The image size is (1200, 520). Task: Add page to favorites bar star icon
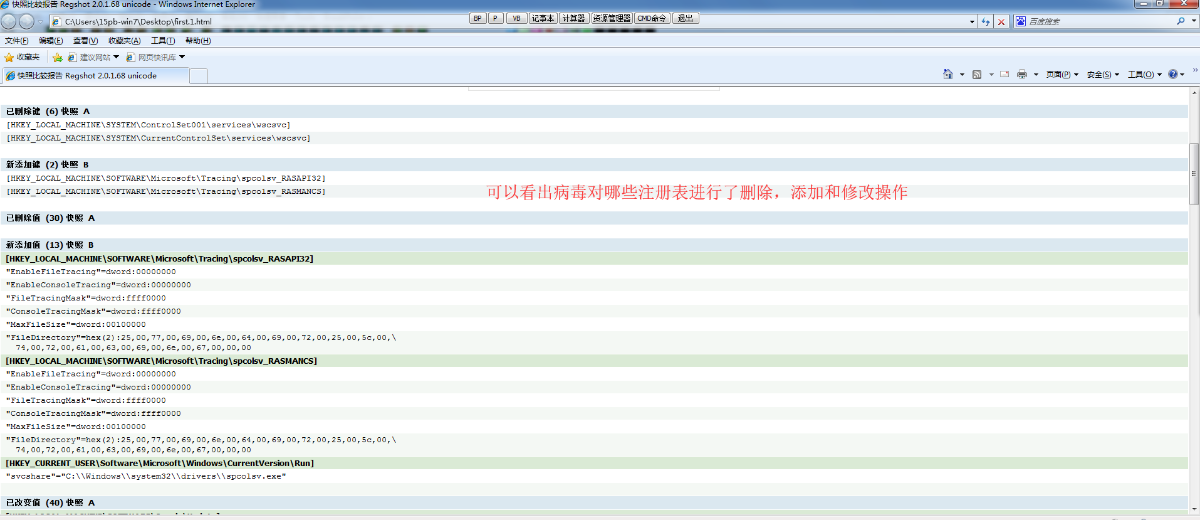[57, 57]
